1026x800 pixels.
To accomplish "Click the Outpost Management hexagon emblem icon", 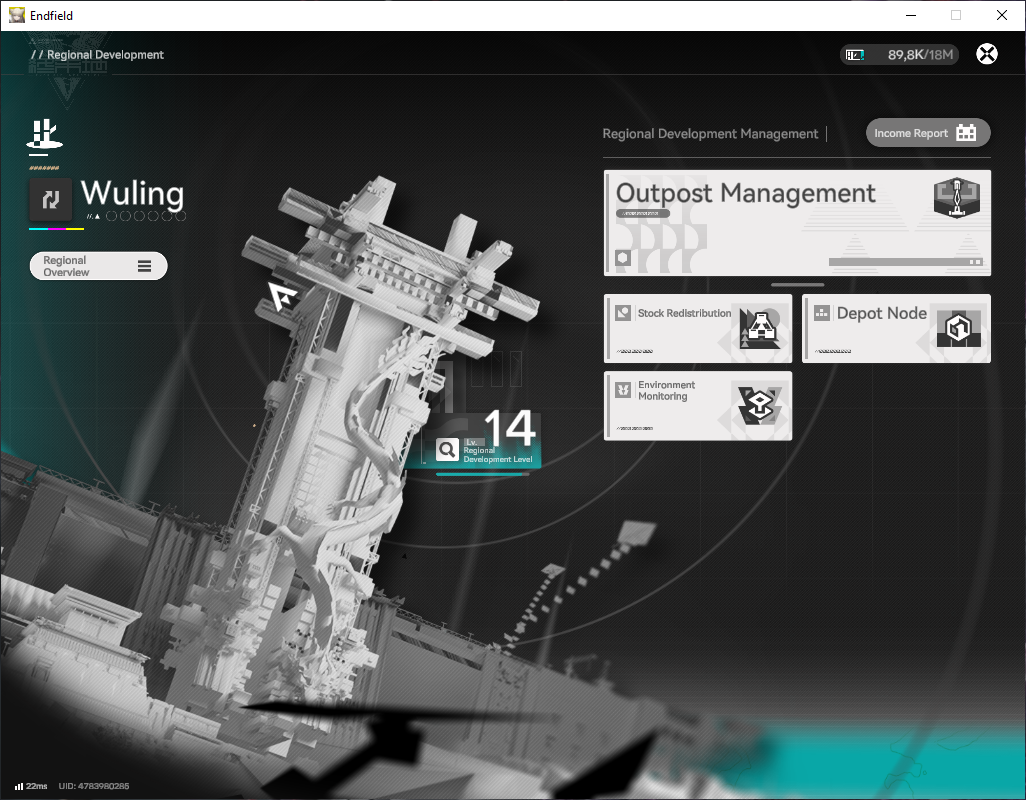I will pos(957,198).
